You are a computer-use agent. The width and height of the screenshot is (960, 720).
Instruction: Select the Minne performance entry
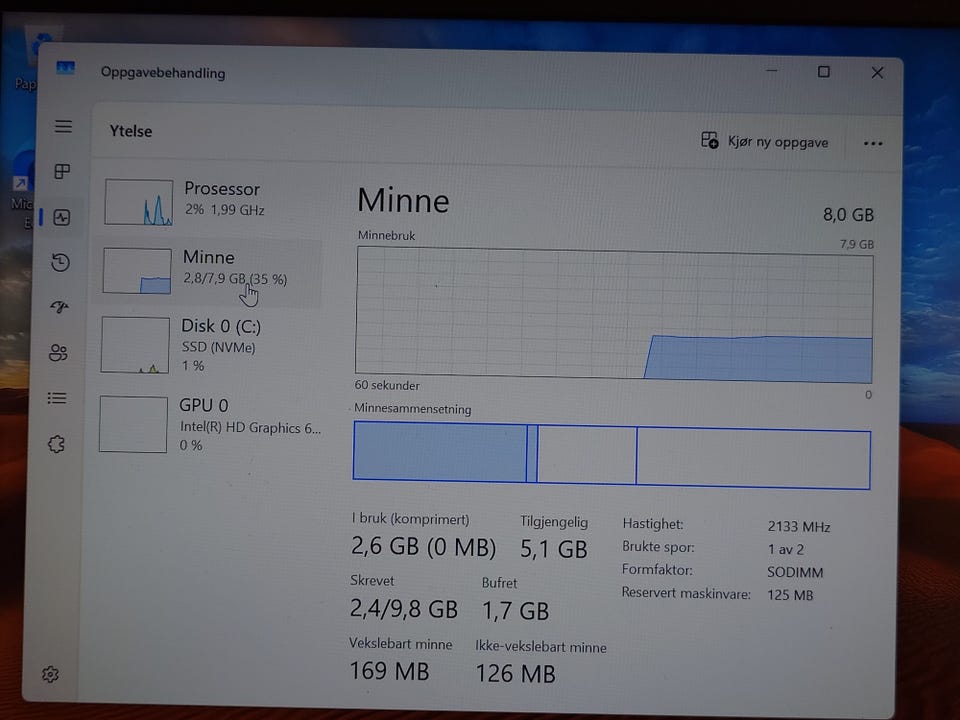(211, 270)
